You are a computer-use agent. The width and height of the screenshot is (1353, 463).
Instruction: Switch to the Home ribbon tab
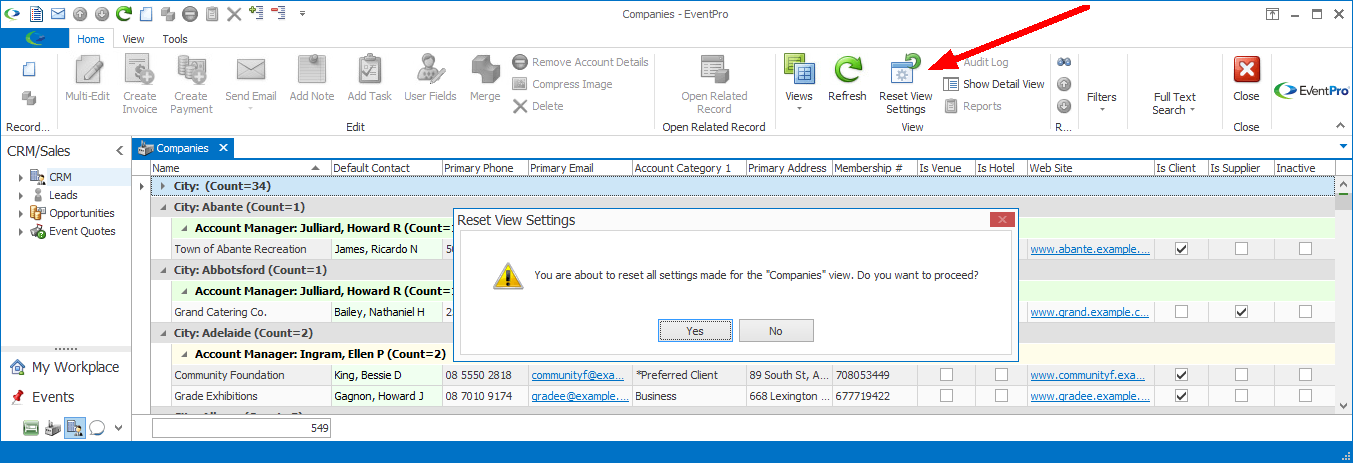pyautogui.click(x=91, y=39)
